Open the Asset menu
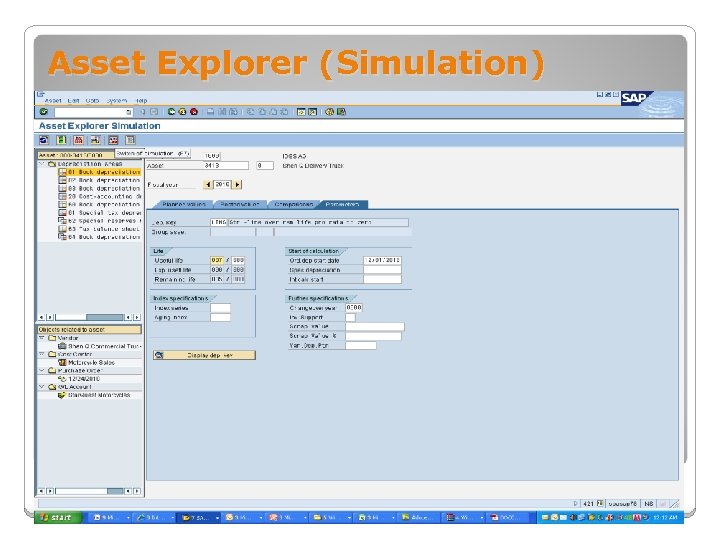The height and width of the screenshot is (540, 720). click(53, 101)
